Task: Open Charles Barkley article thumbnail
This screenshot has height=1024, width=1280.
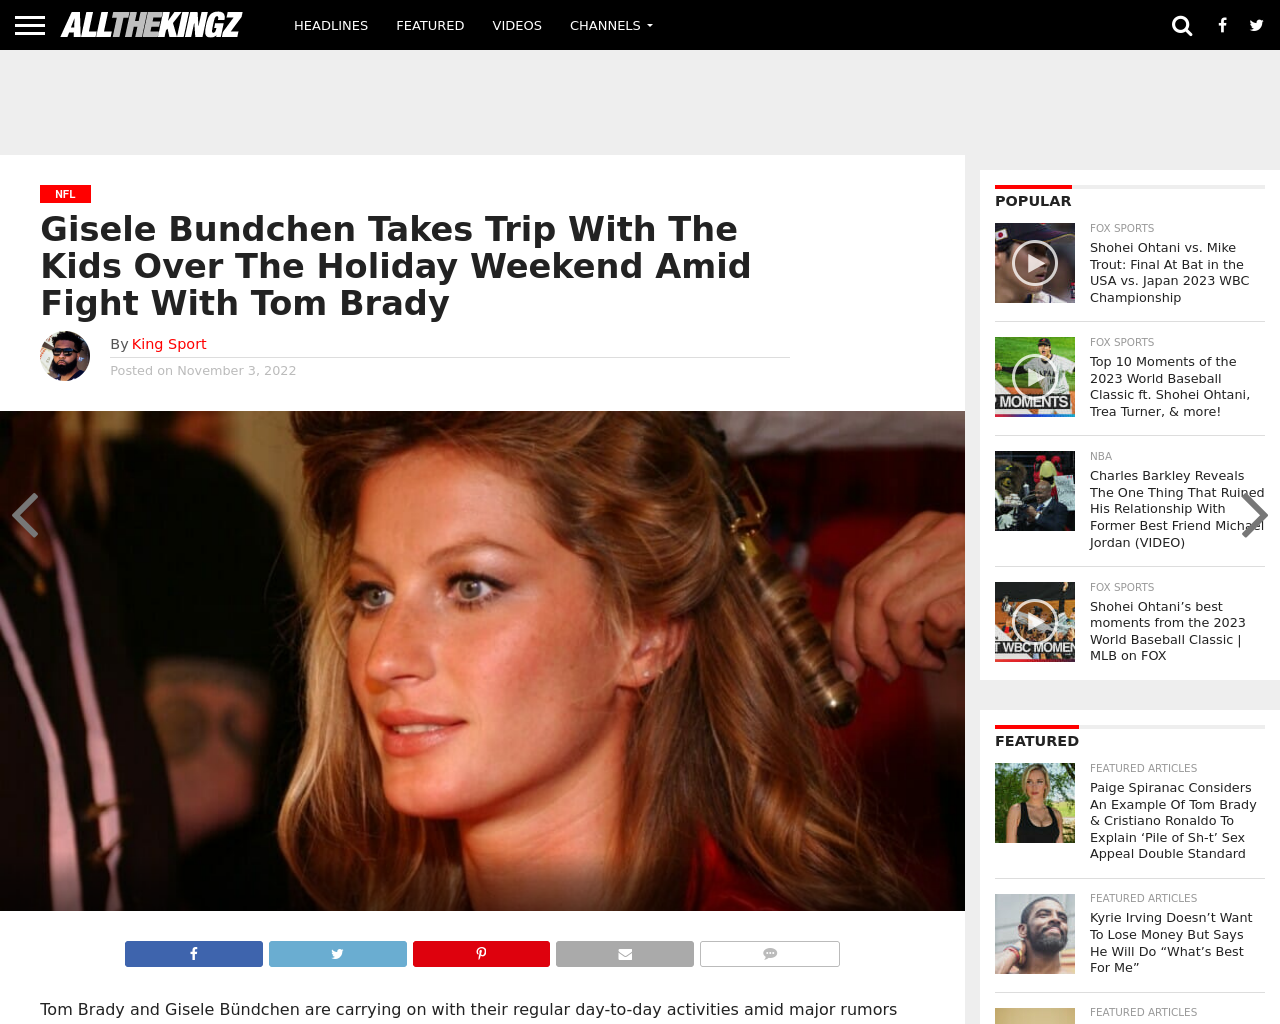Action: point(1035,491)
